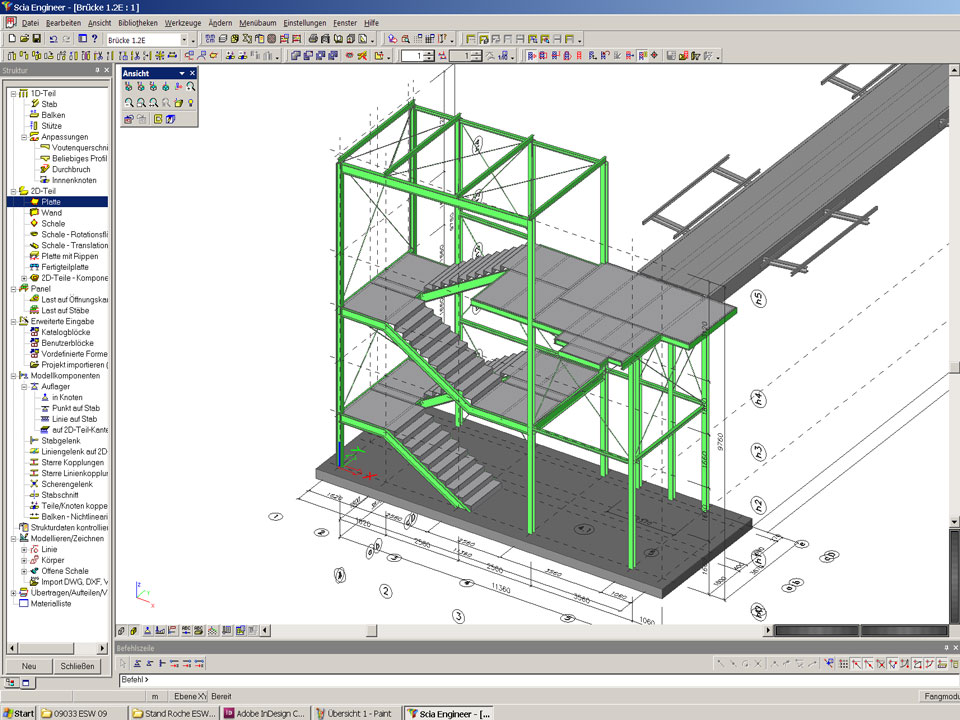Image resolution: width=960 pixels, height=720 pixels.
Task: Select the Stab member tool in tree
Action: click(x=49, y=104)
